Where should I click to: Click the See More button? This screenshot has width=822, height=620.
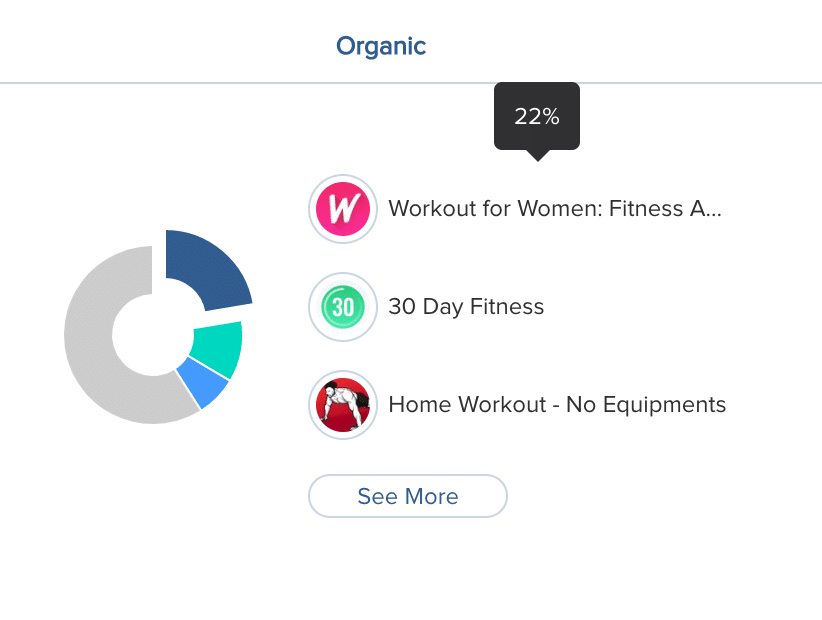(x=408, y=496)
